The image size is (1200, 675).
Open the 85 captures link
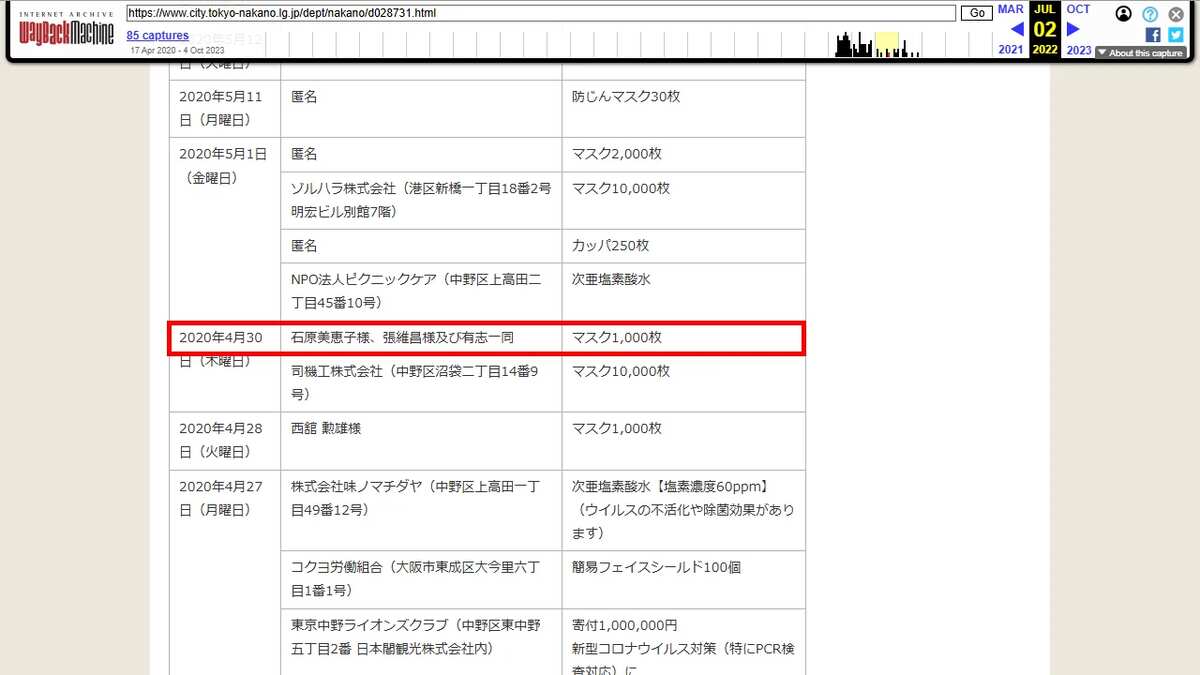pyautogui.click(x=157, y=36)
